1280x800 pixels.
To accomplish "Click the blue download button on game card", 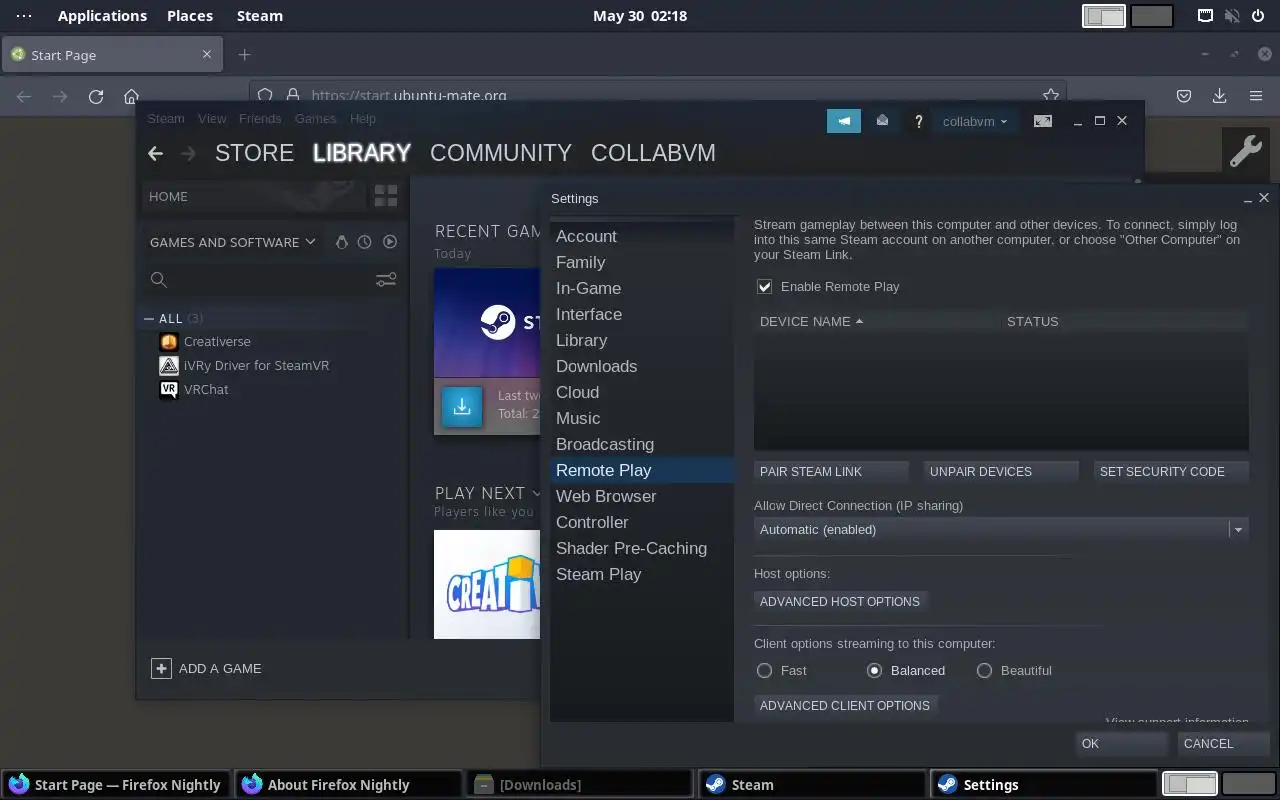I will click(x=462, y=407).
